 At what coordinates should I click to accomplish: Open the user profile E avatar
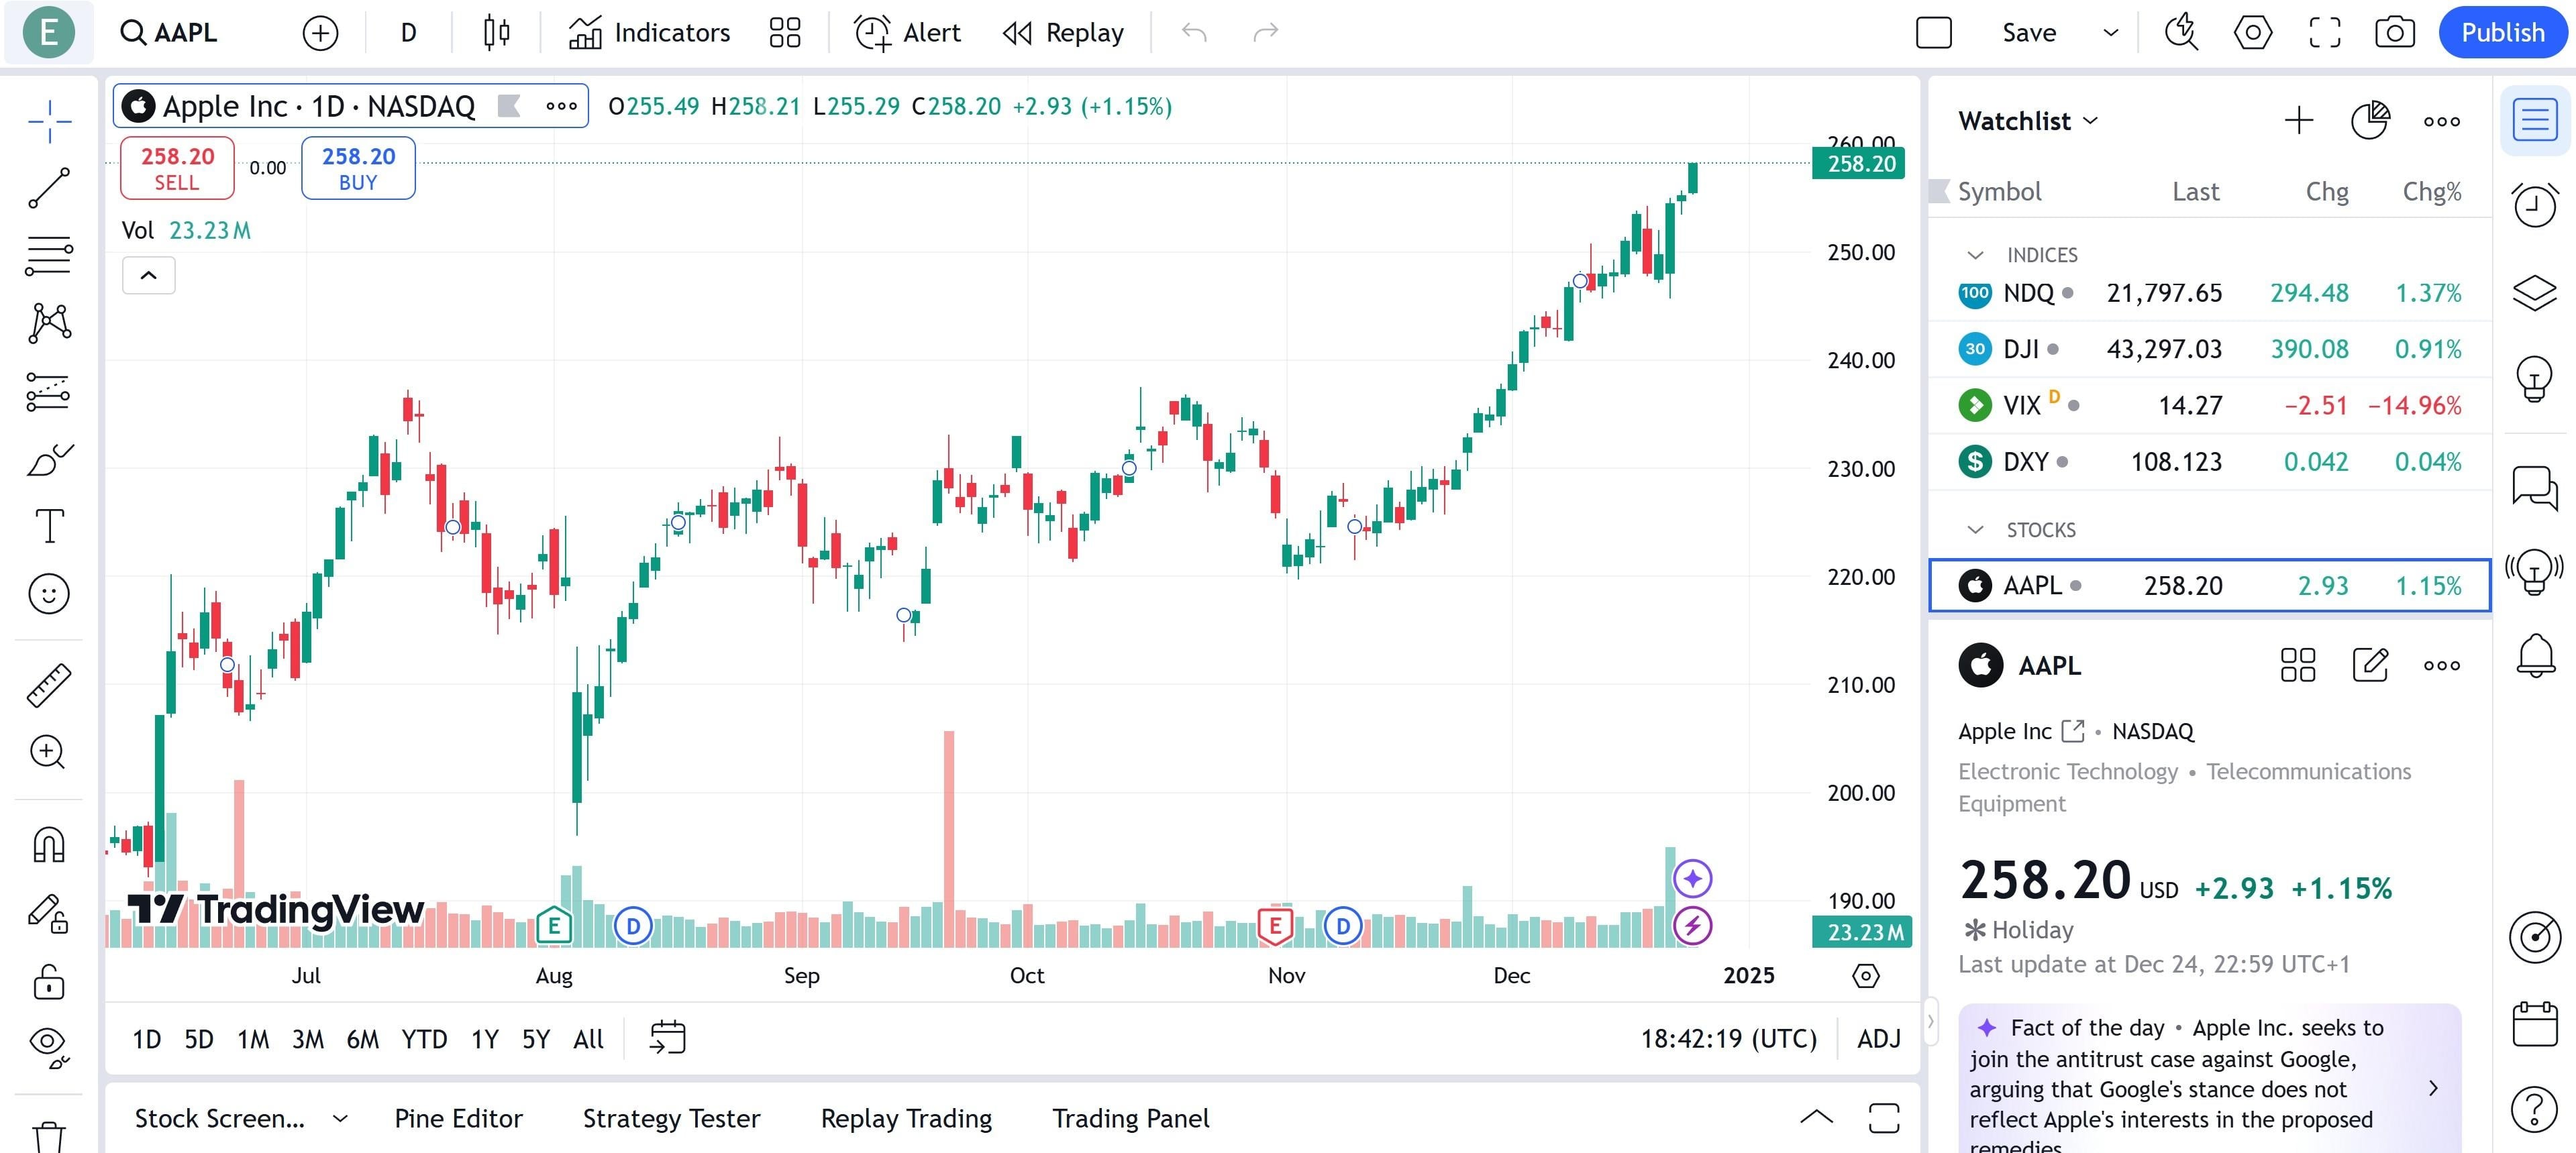(x=48, y=32)
